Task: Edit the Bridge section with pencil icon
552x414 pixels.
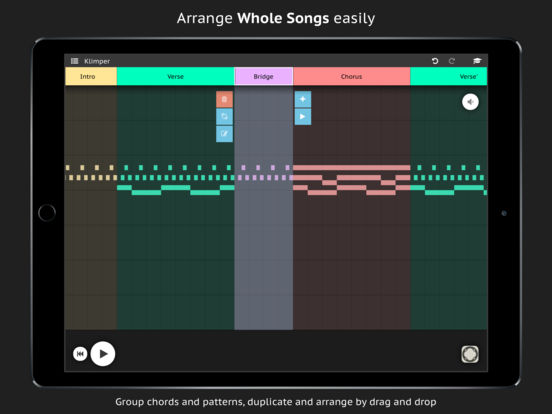Action: [x=224, y=134]
